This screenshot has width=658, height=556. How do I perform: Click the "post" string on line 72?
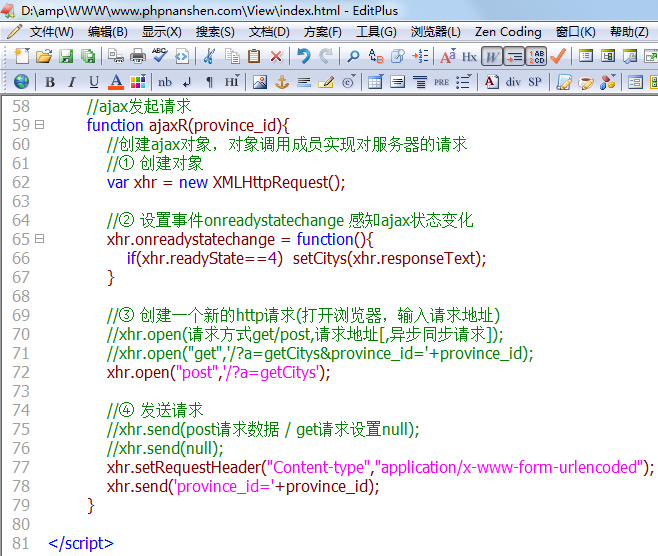197,373
